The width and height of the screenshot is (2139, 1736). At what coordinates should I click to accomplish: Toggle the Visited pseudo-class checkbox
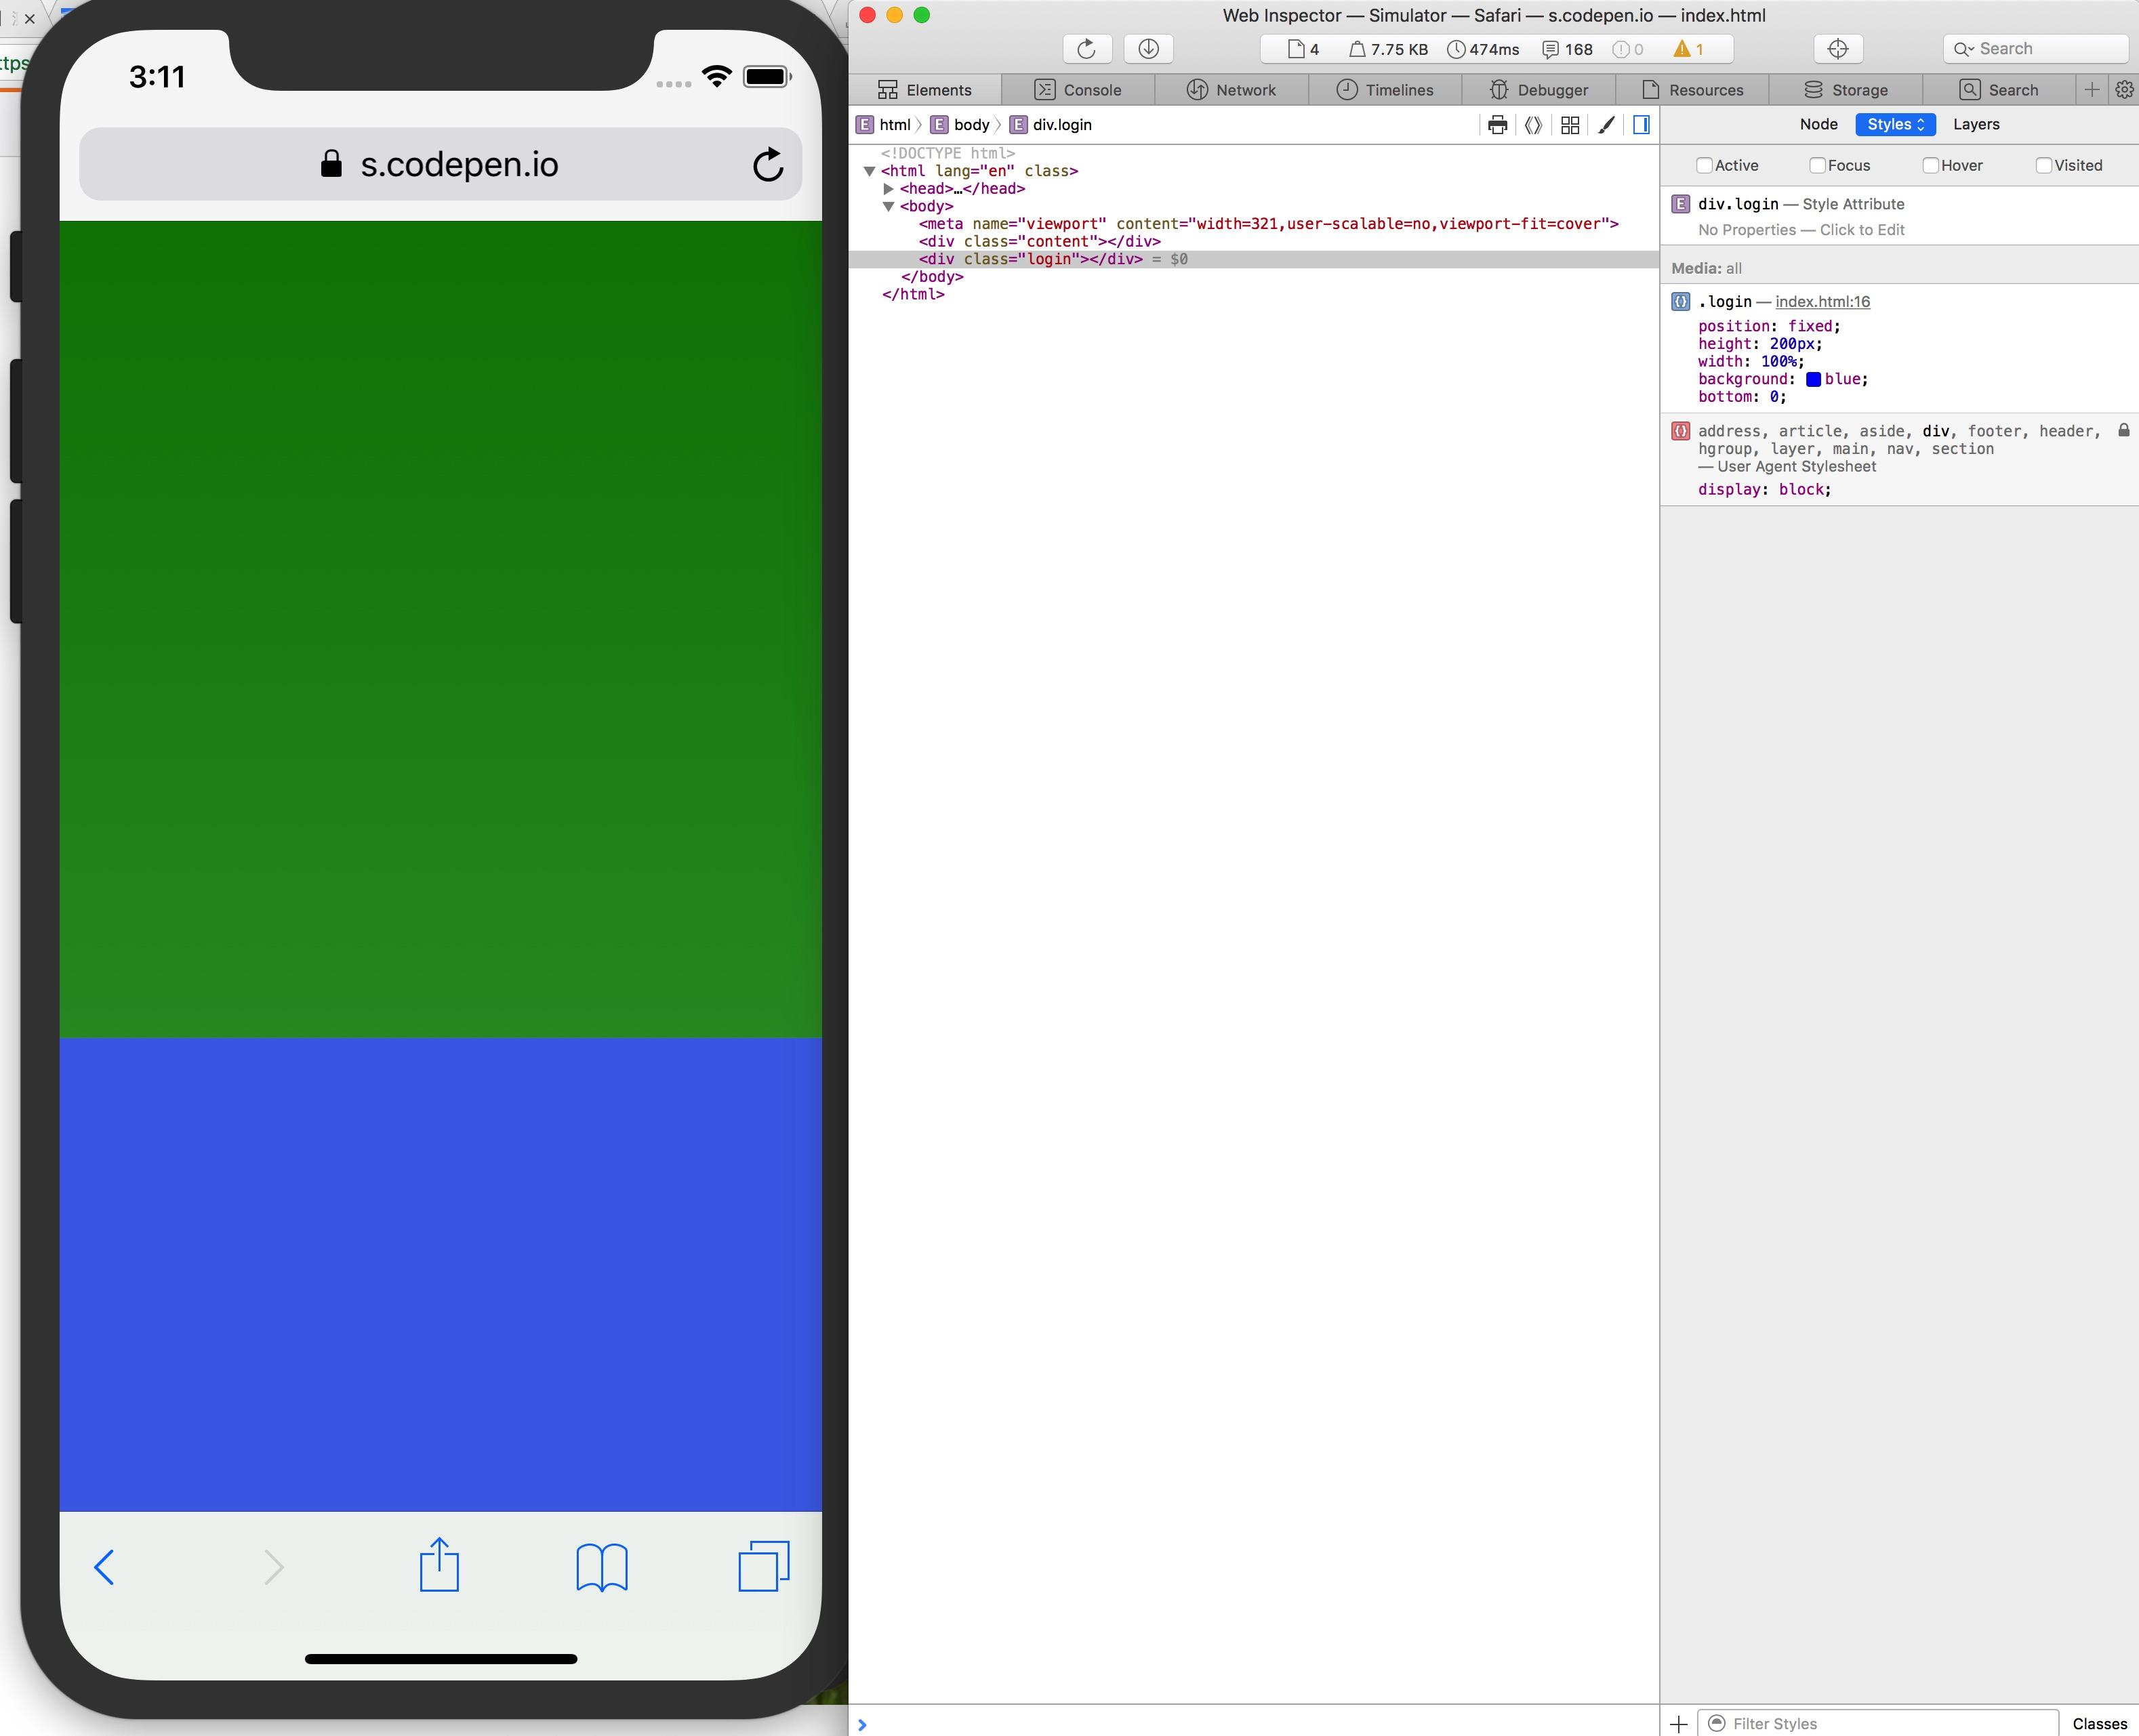[2044, 166]
